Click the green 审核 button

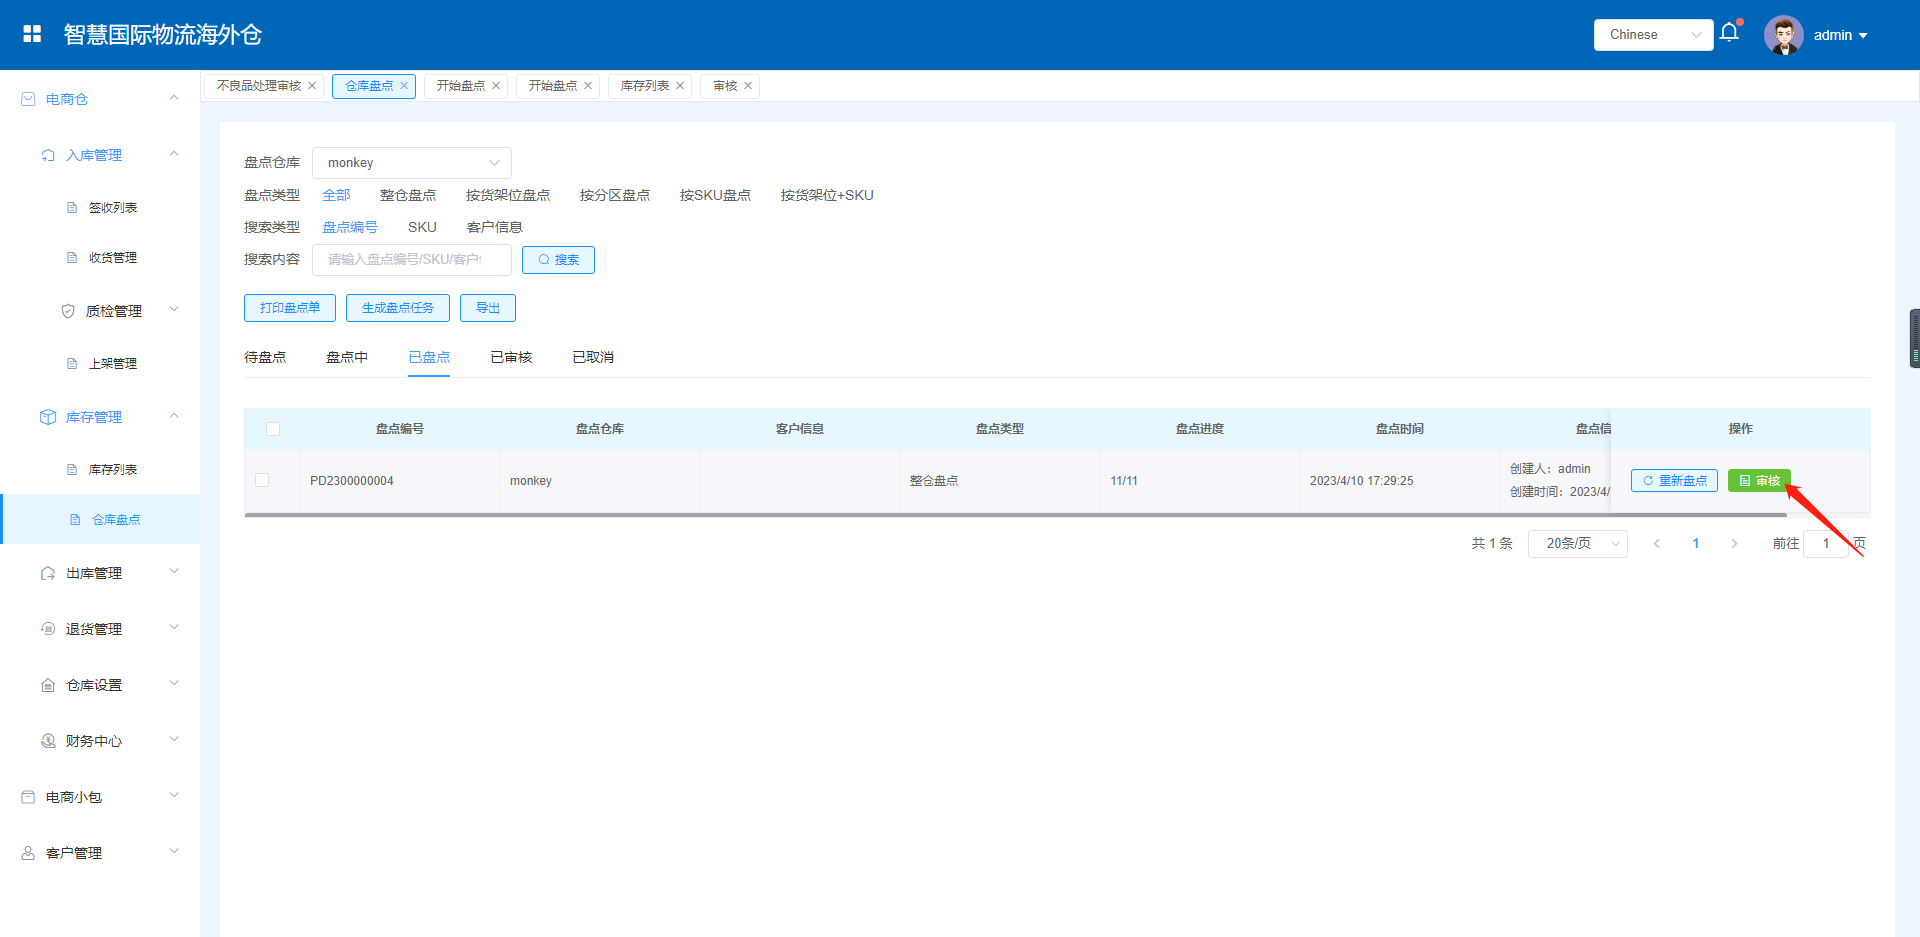click(x=1759, y=481)
